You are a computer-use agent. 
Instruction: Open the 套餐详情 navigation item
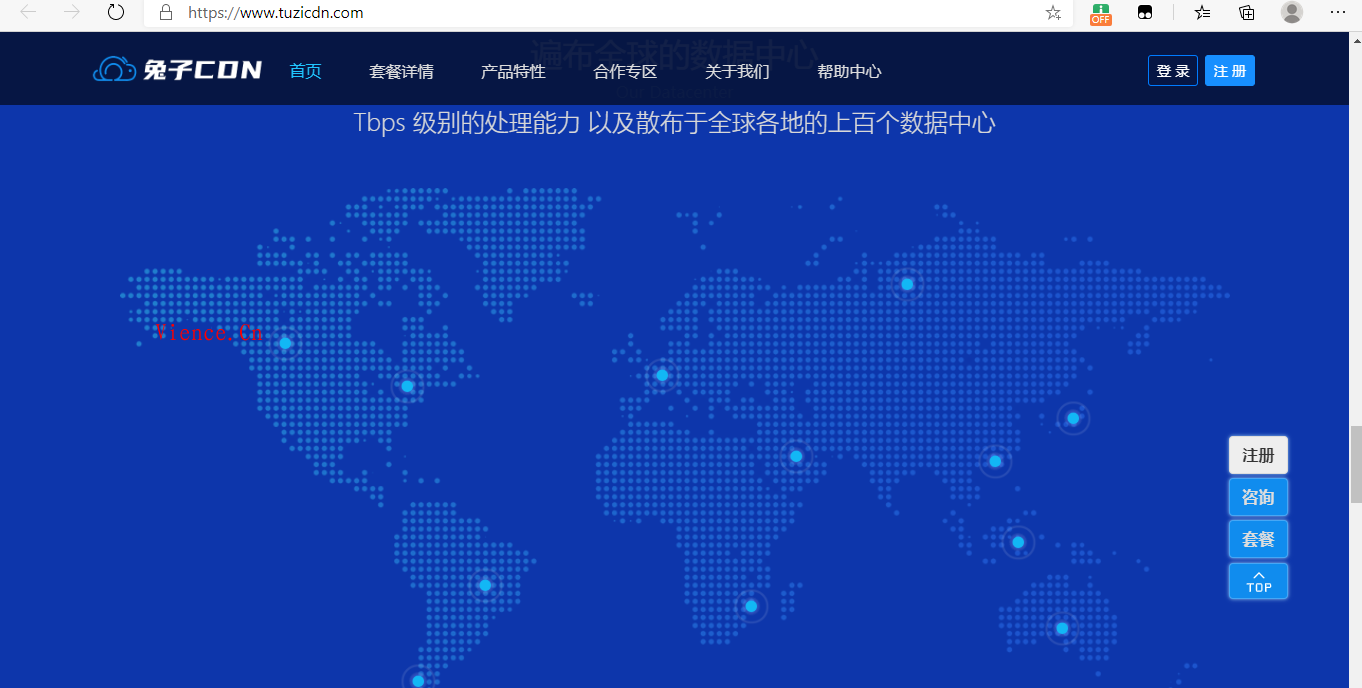401,71
